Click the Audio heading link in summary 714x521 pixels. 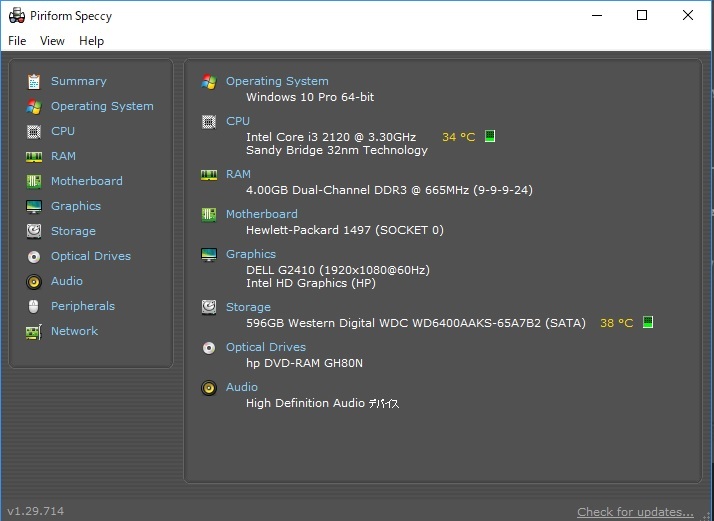pyautogui.click(x=242, y=387)
